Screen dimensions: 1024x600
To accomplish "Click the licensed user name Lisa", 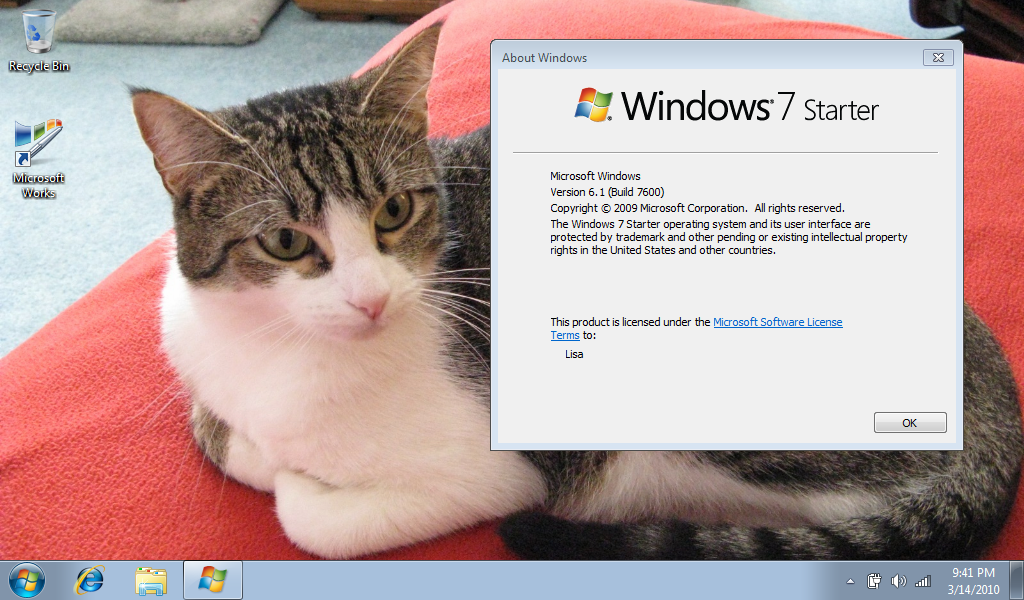I will (x=574, y=354).
